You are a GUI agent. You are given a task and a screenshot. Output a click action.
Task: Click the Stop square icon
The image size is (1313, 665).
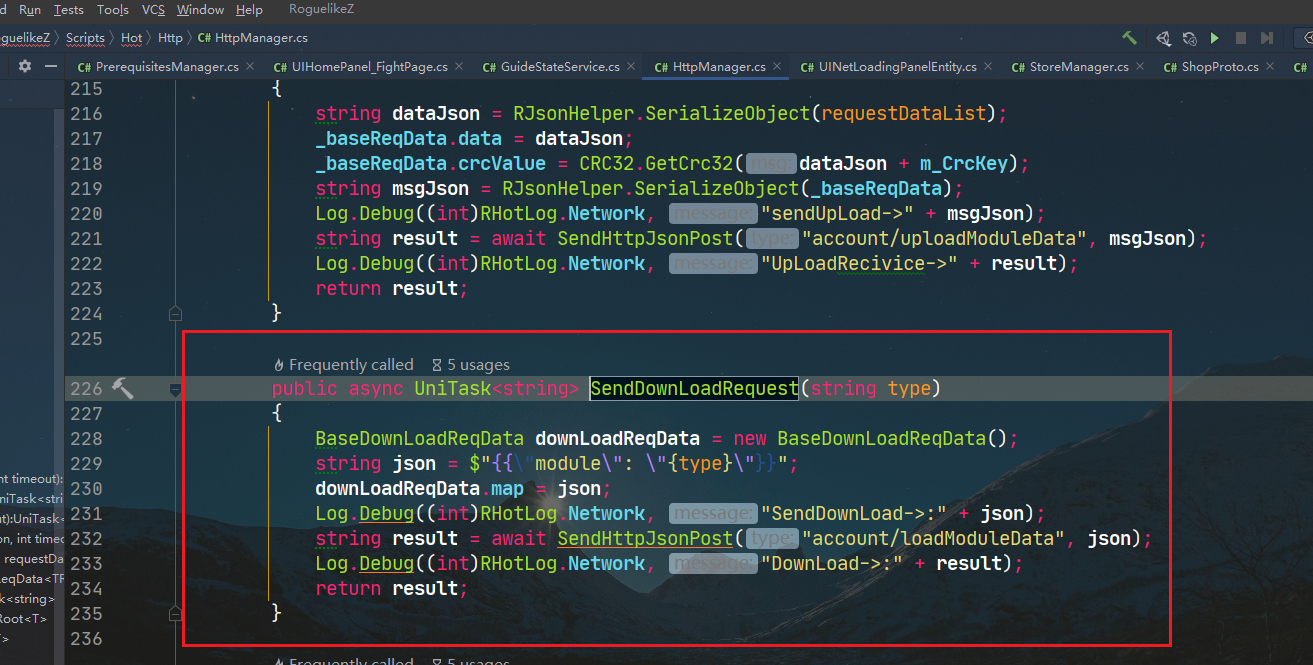coord(1241,38)
